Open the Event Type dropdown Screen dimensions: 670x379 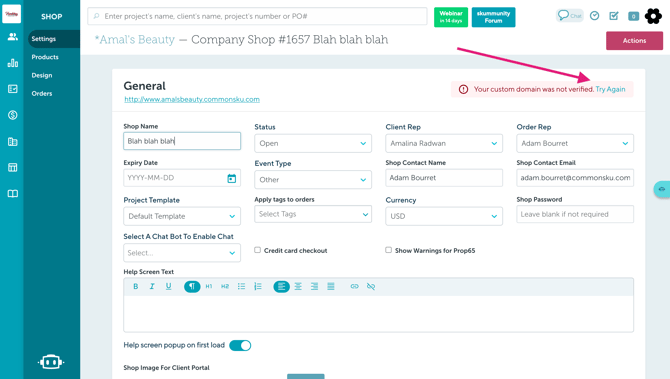(313, 180)
